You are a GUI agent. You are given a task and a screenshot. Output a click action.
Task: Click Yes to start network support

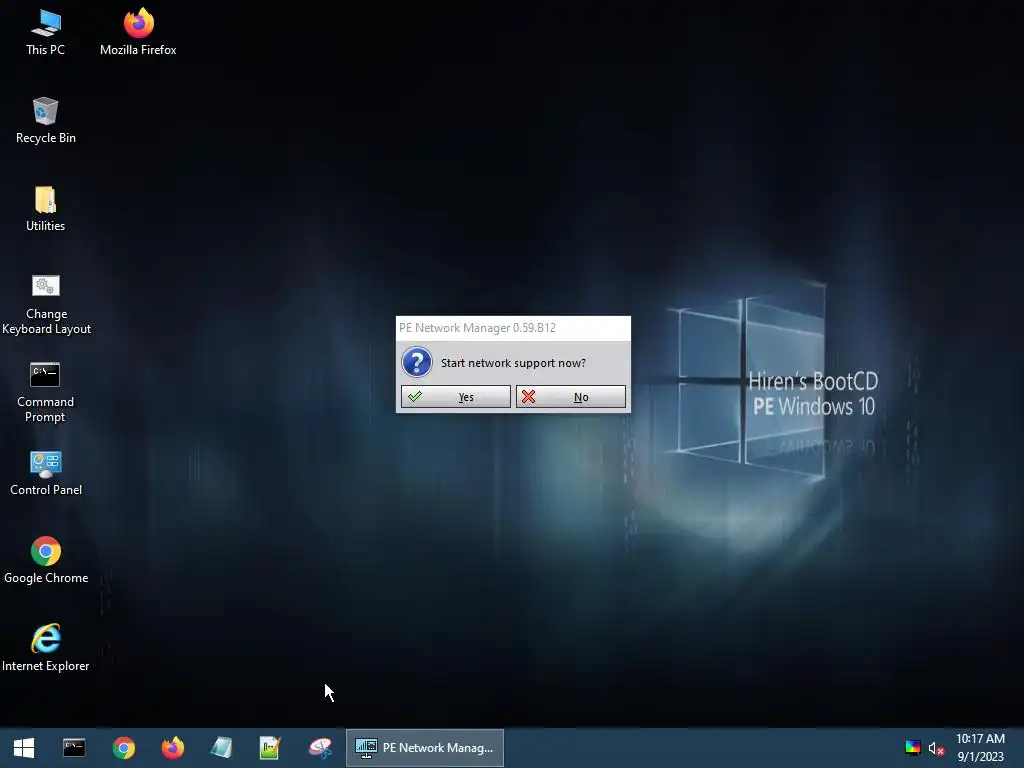coord(456,397)
